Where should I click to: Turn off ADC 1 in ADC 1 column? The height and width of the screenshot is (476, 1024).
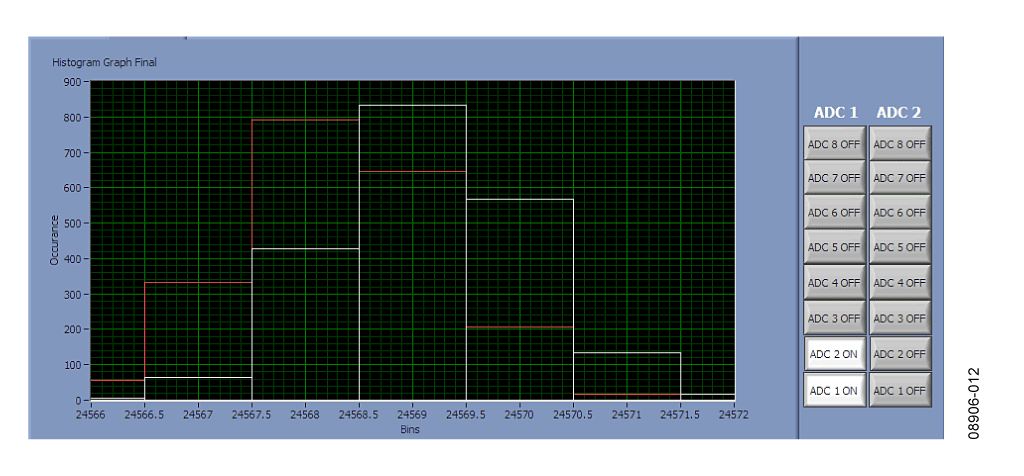point(834,390)
